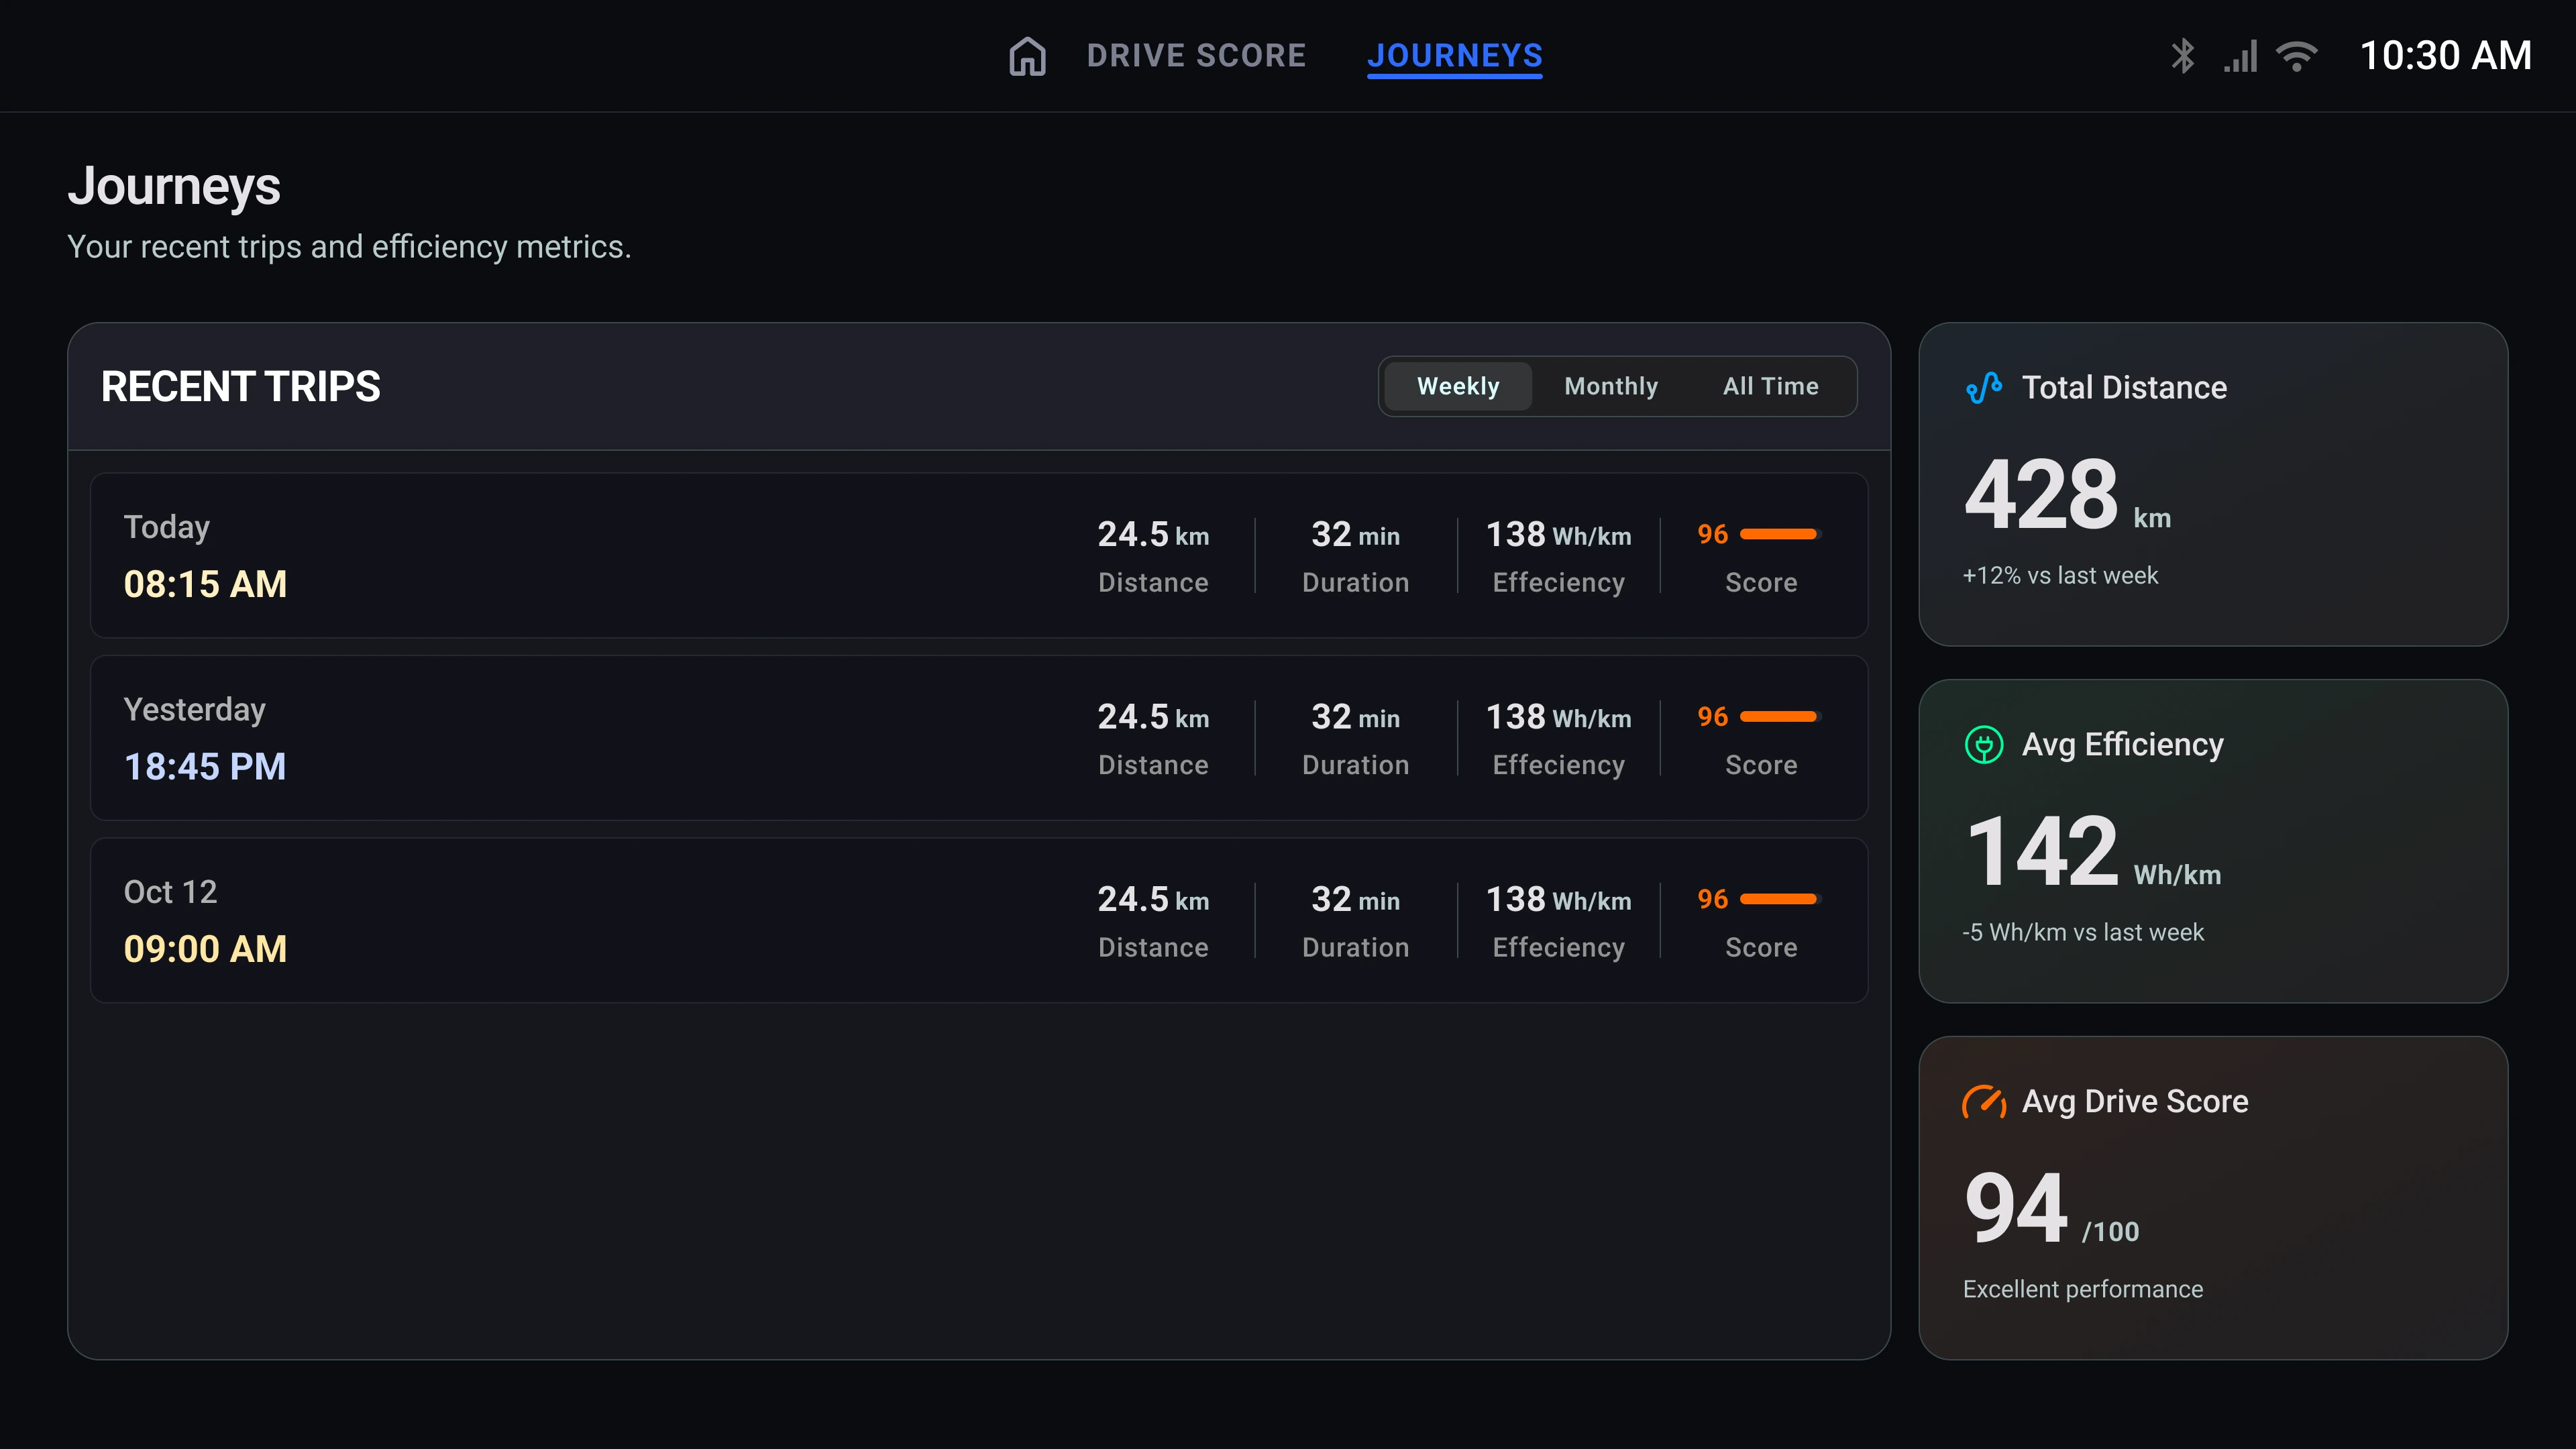Open the Yesterday 18:45 PM trip
2576x1449 pixels.
point(979,738)
